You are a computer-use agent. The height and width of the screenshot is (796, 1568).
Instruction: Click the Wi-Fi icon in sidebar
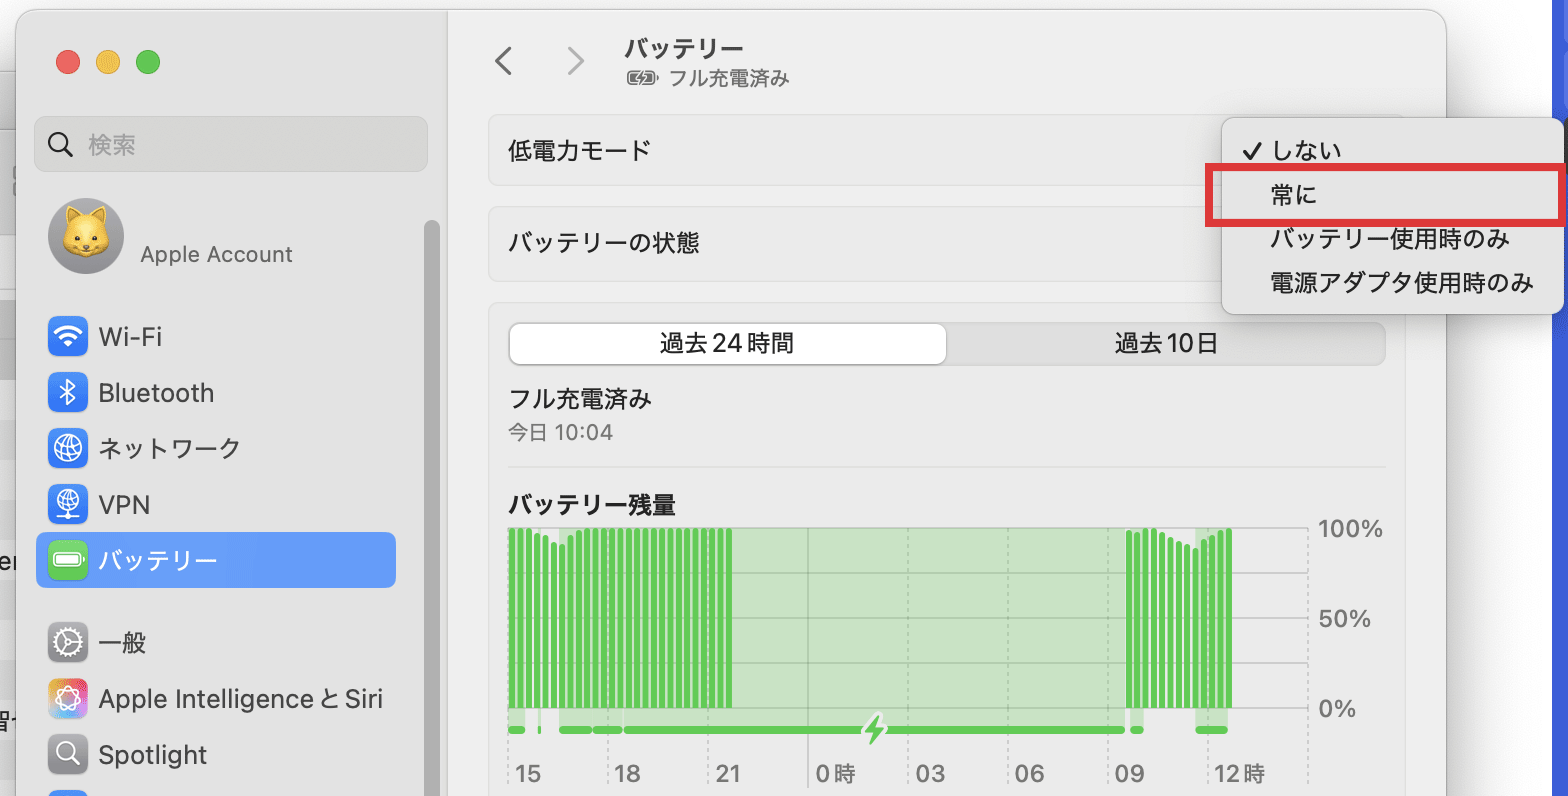point(68,336)
